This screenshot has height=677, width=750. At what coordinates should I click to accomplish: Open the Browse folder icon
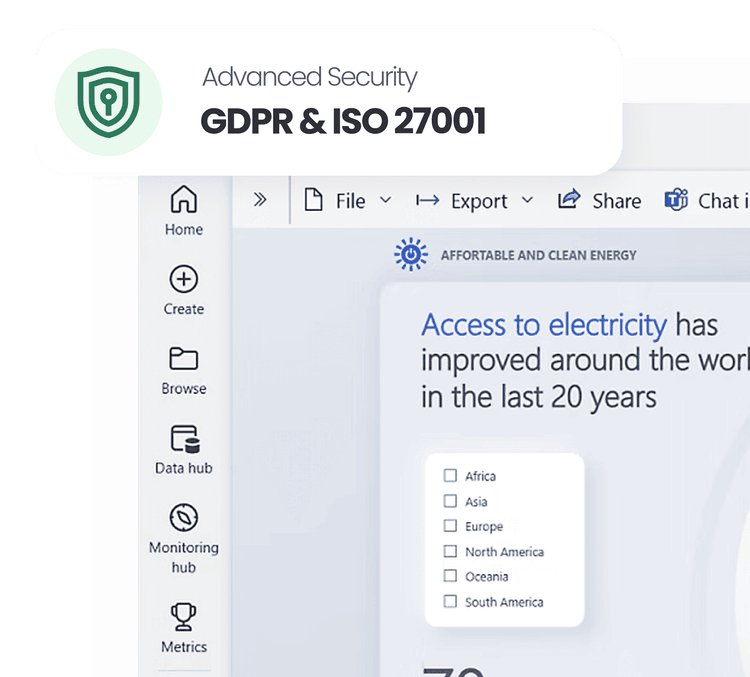[184, 359]
